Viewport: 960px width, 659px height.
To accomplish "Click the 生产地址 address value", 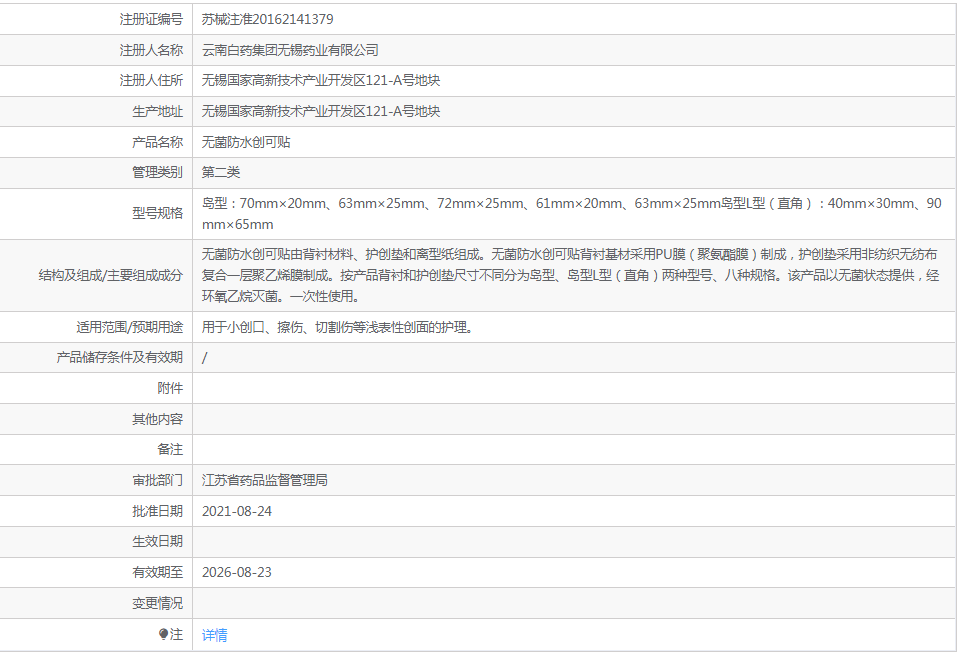I will click(320, 111).
